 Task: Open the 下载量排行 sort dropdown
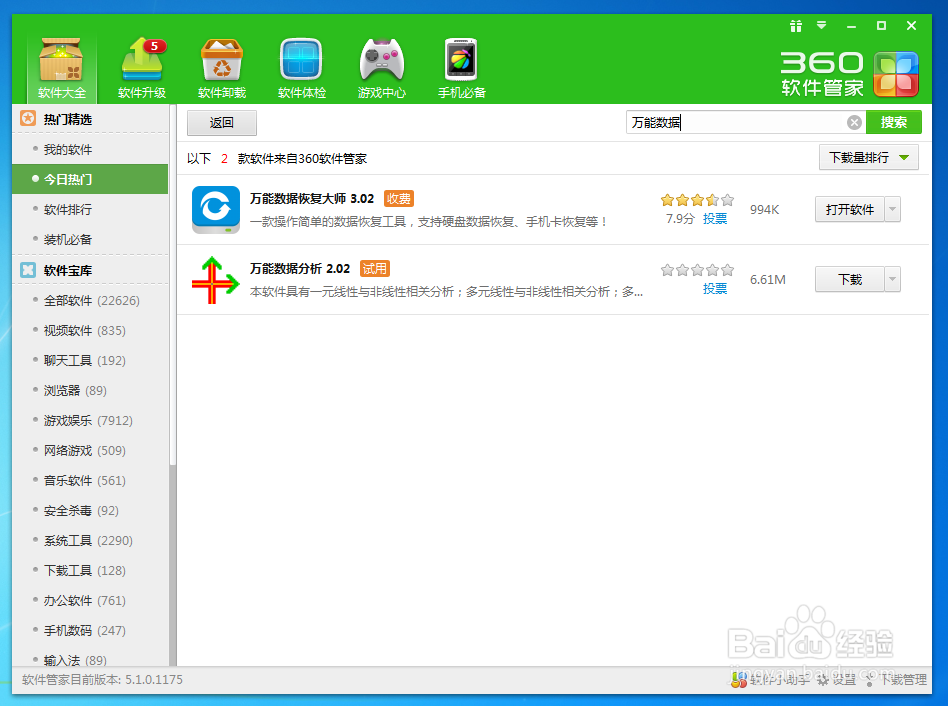click(x=869, y=158)
